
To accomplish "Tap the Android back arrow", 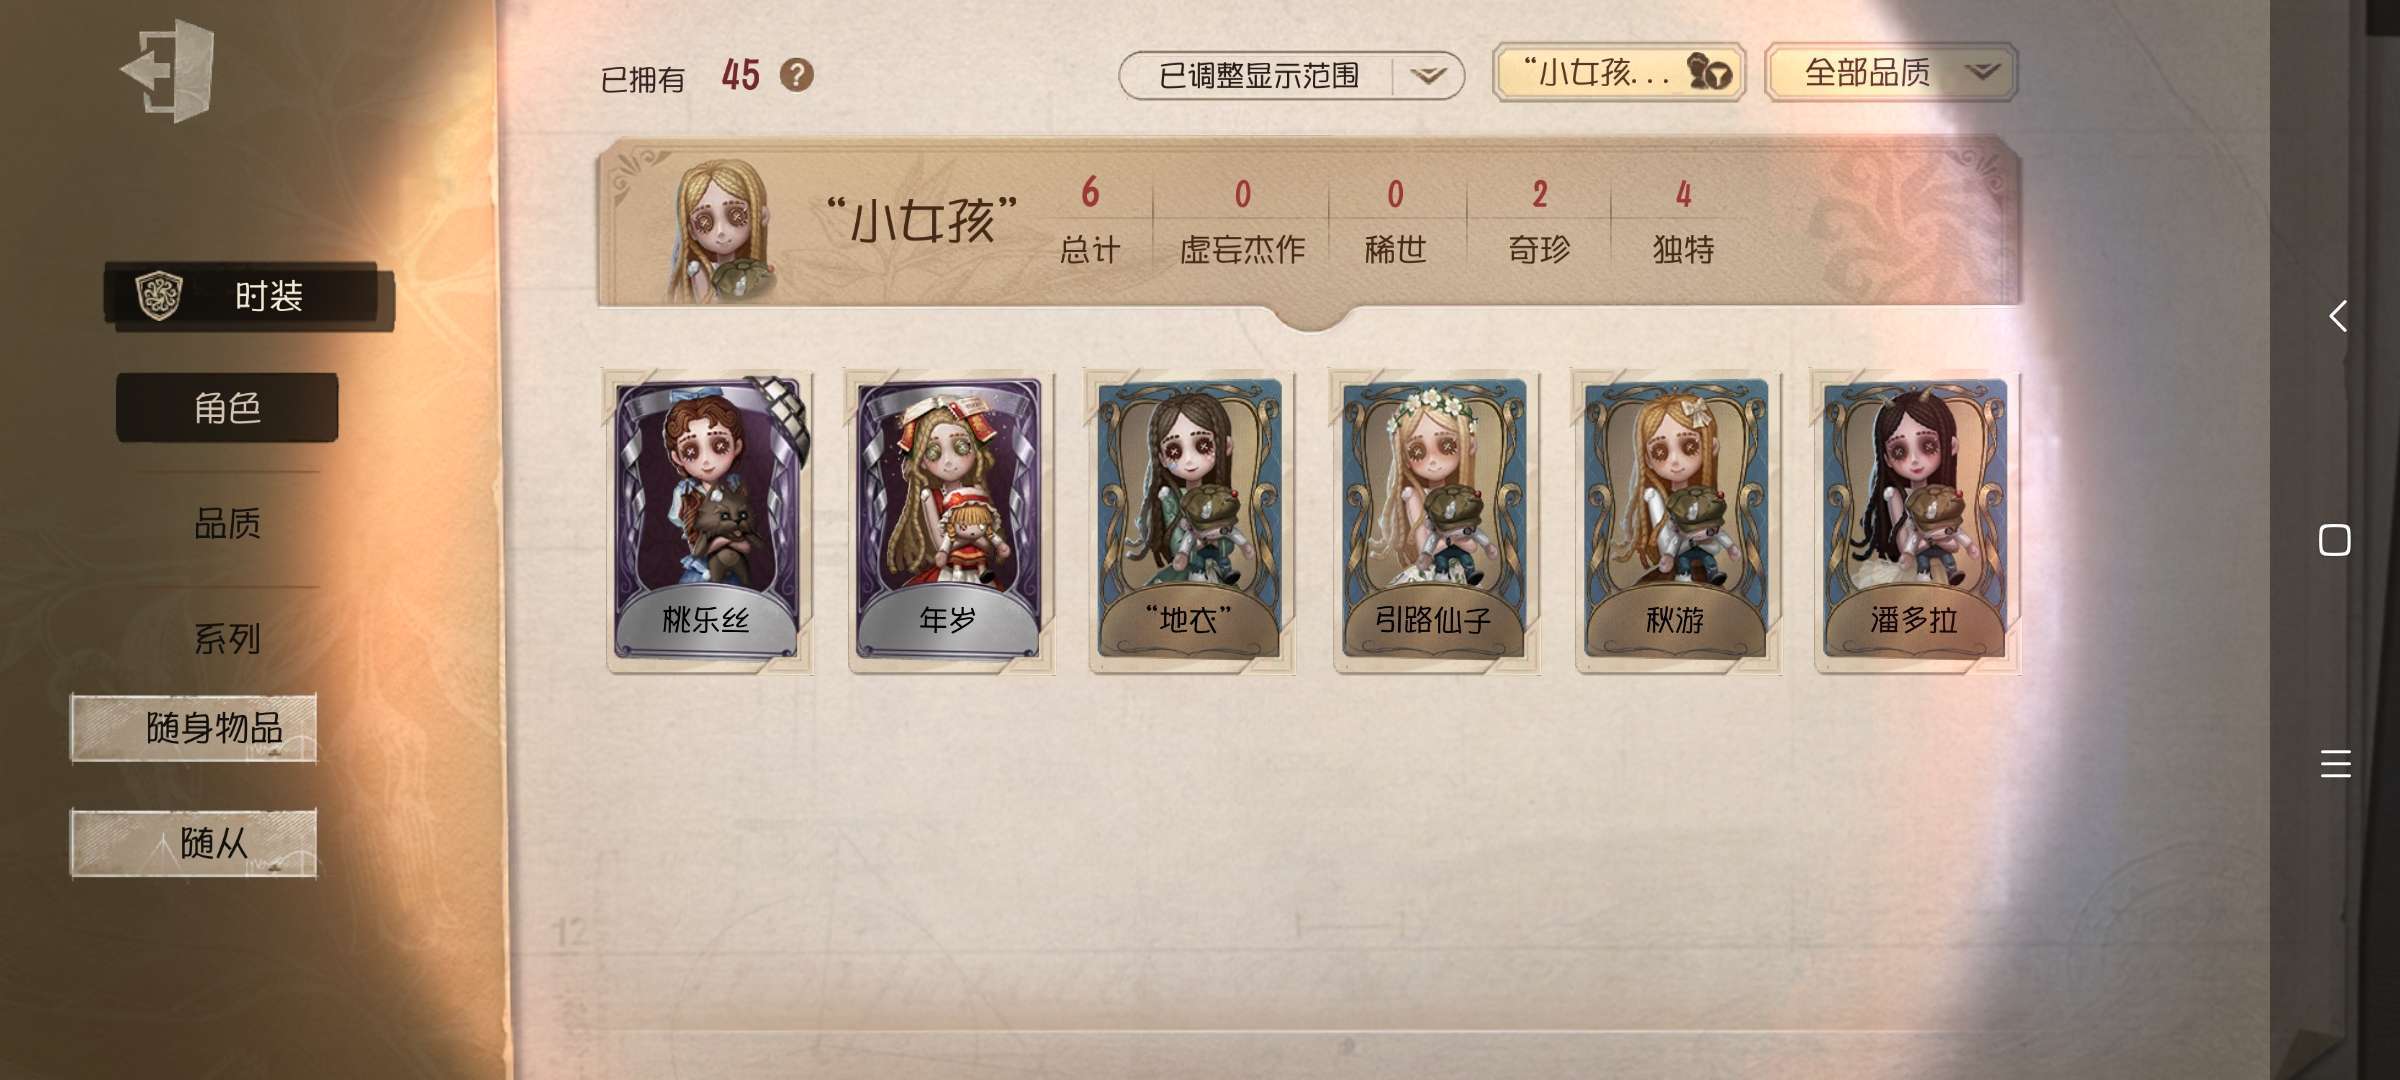I will click(x=2337, y=316).
